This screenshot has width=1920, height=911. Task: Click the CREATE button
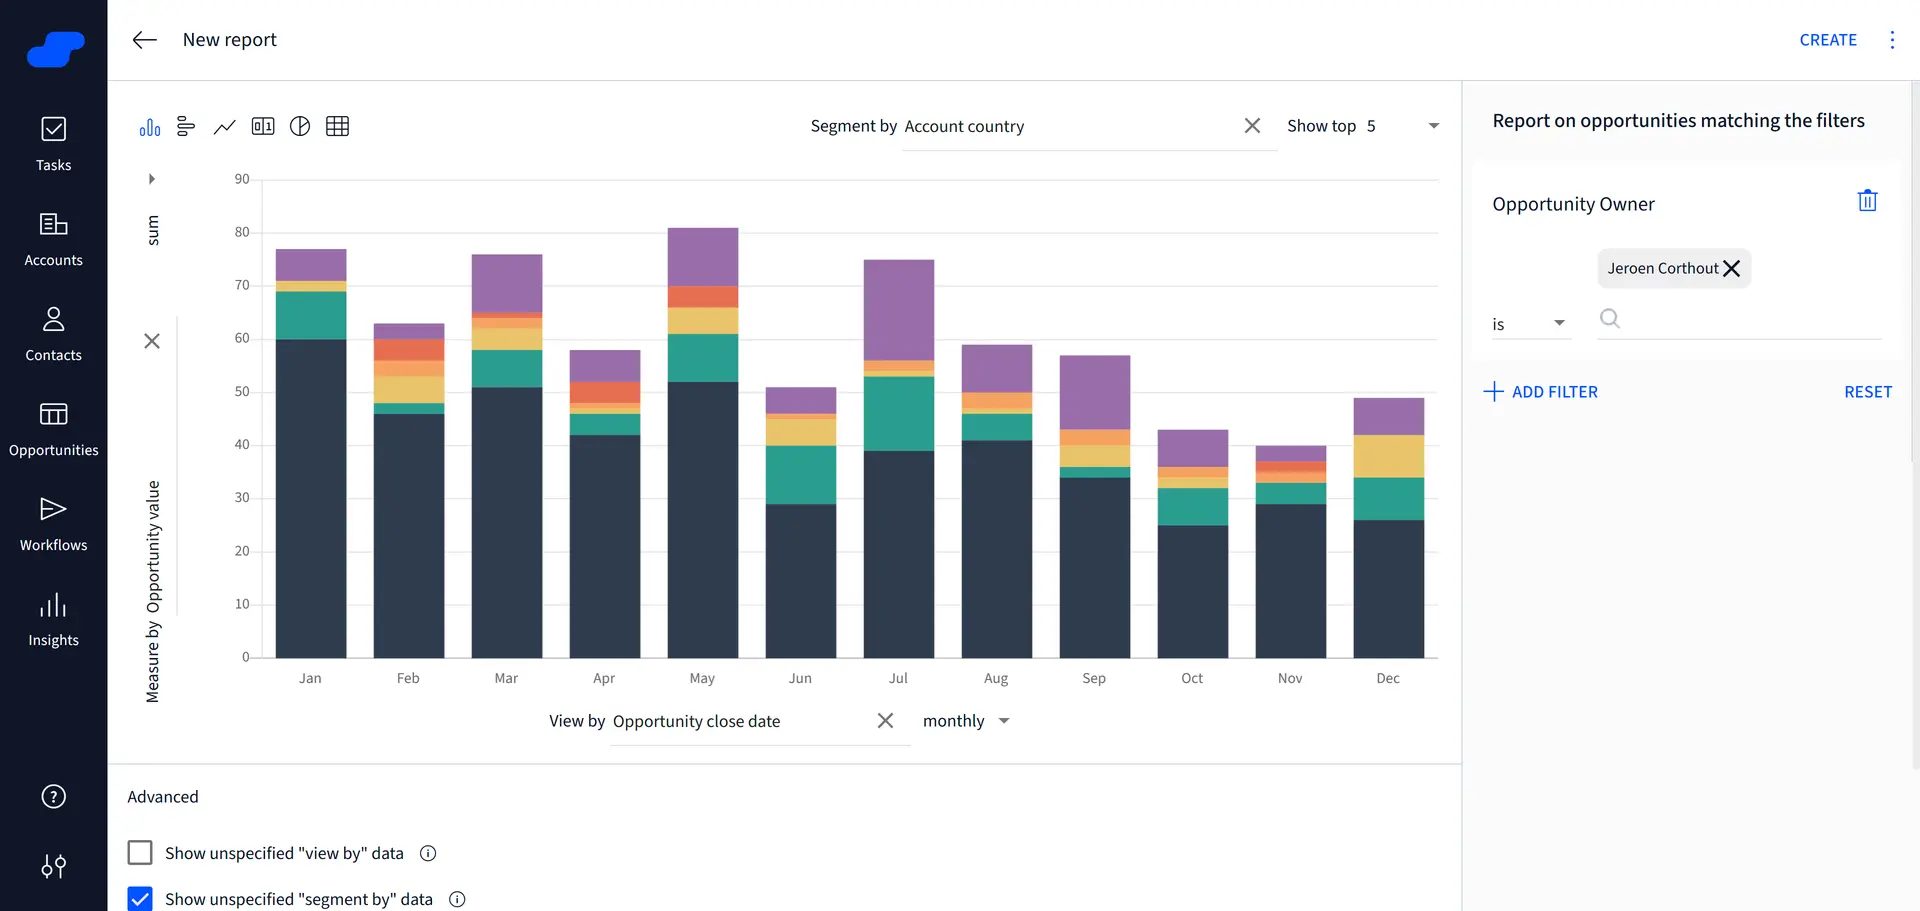coord(1827,40)
